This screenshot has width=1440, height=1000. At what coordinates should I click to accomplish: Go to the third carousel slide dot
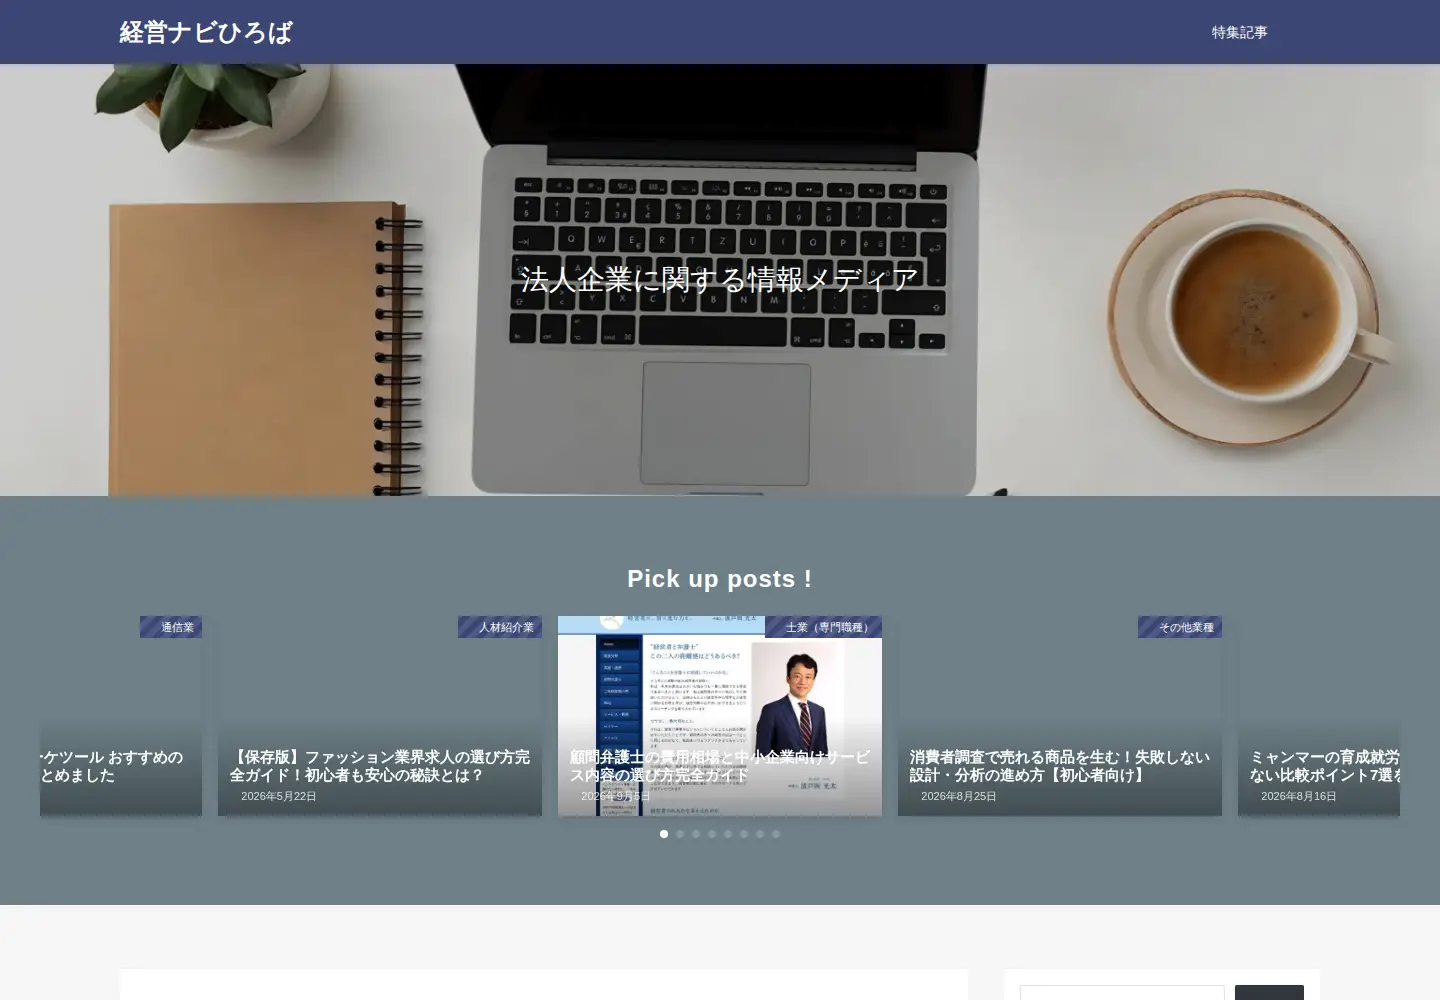click(696, 834)
